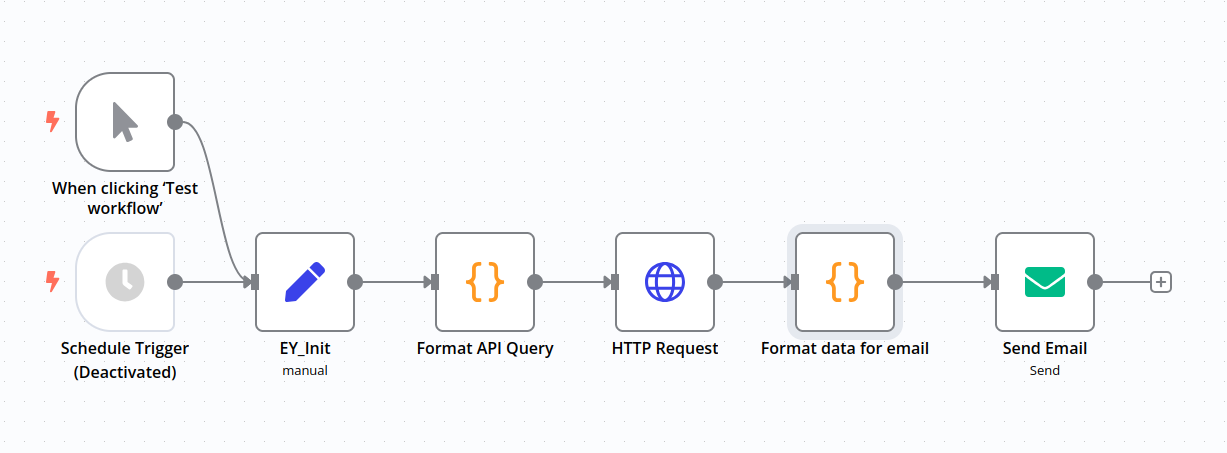Click the plus button after Send Email
Viewport: 1227px width, 453px height.
(1161, 282)
